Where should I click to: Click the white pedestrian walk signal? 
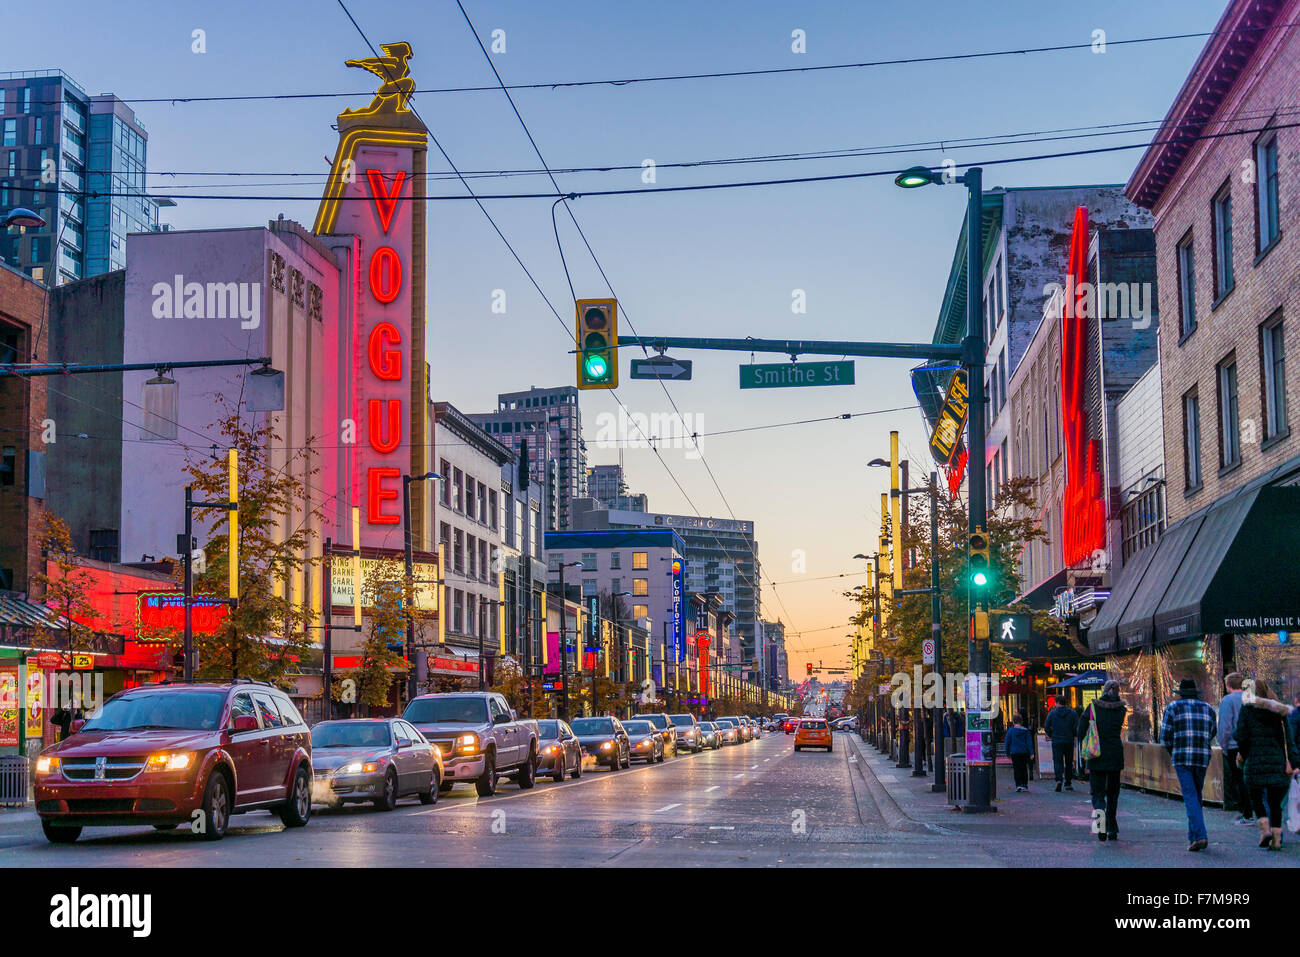click(1010, 628)
